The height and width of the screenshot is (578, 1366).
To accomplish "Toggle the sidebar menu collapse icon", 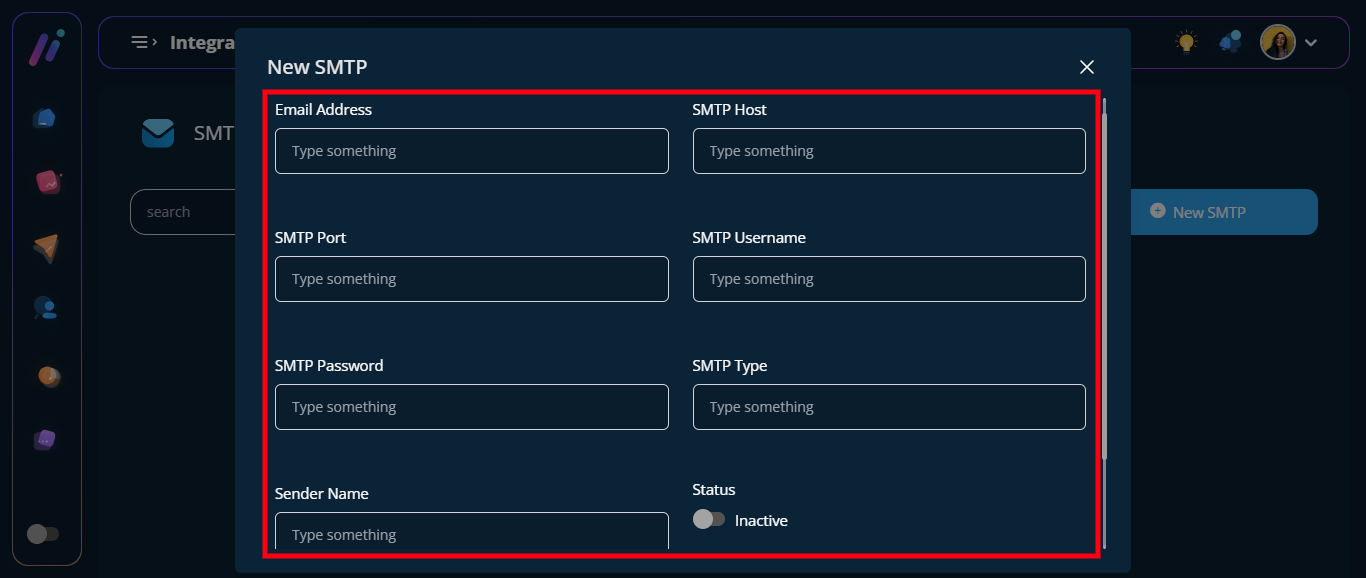I will coord(144,42).
